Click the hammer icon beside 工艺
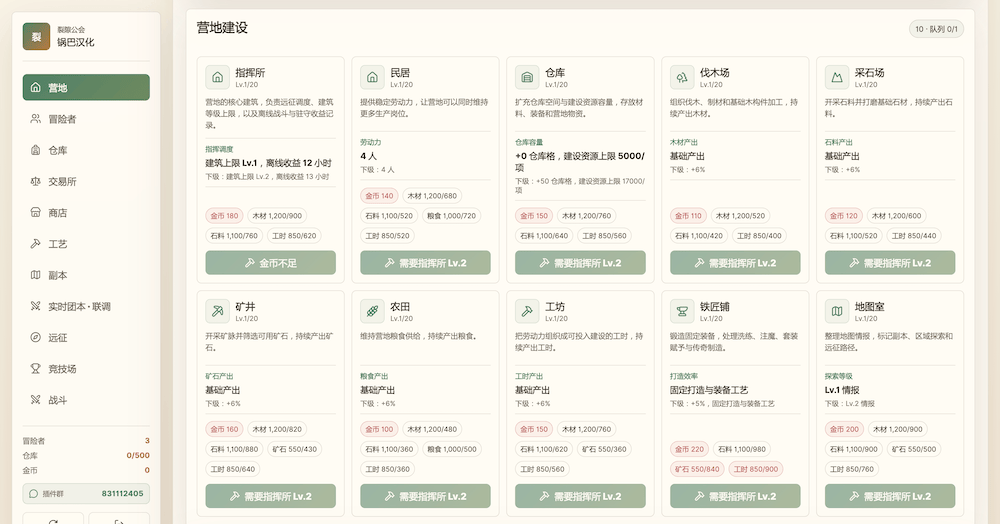This screenshot has height=524, width=1000. coord(36,244)
